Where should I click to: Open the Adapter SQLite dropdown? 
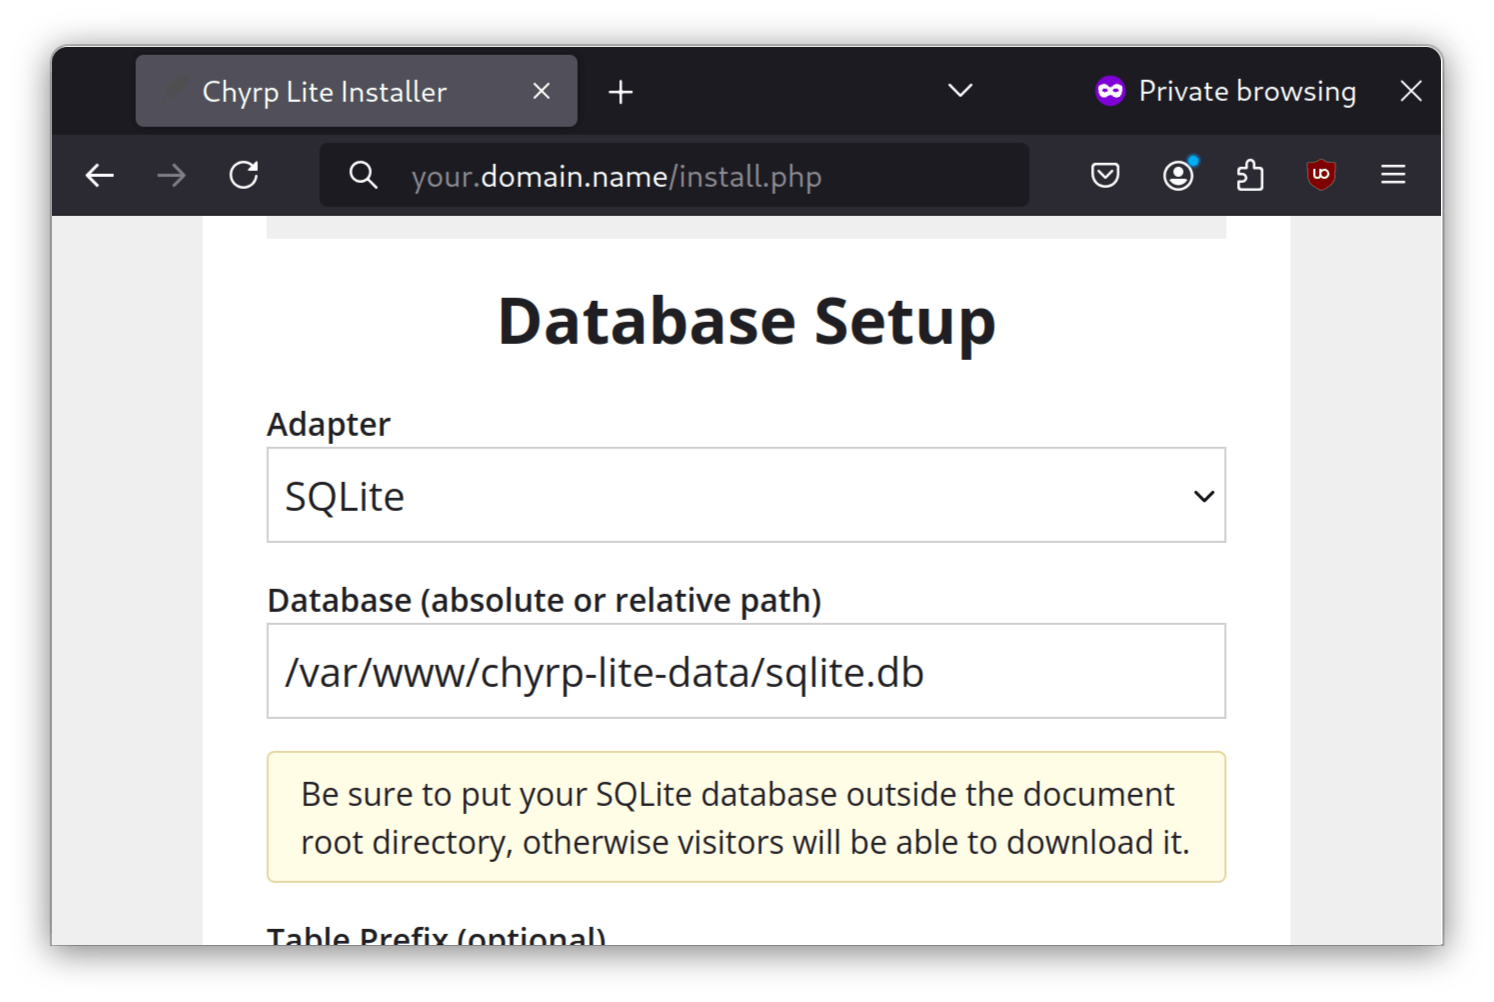(x=746, y=496)
